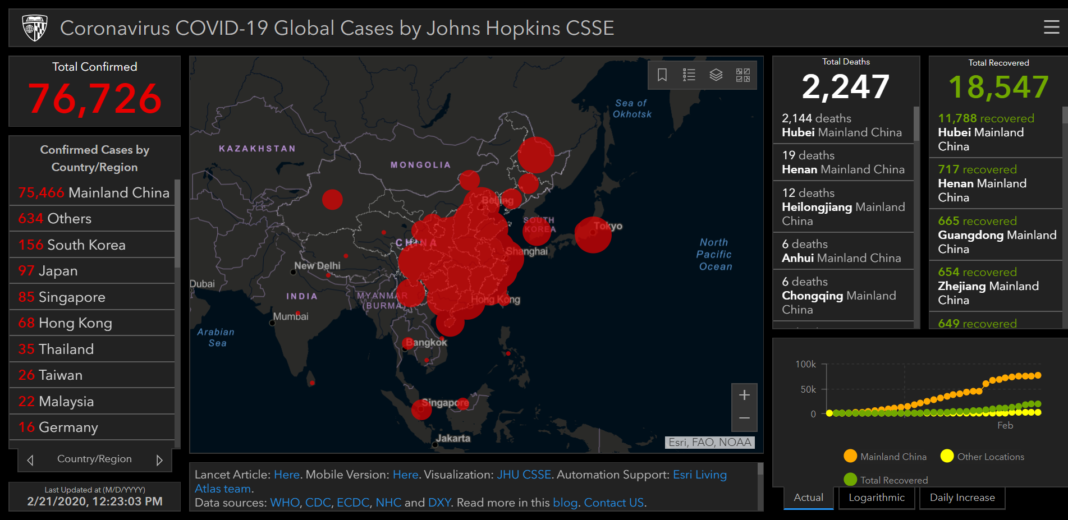Show the map legend list
1068x520 pixels.
[x=689, y=75]
